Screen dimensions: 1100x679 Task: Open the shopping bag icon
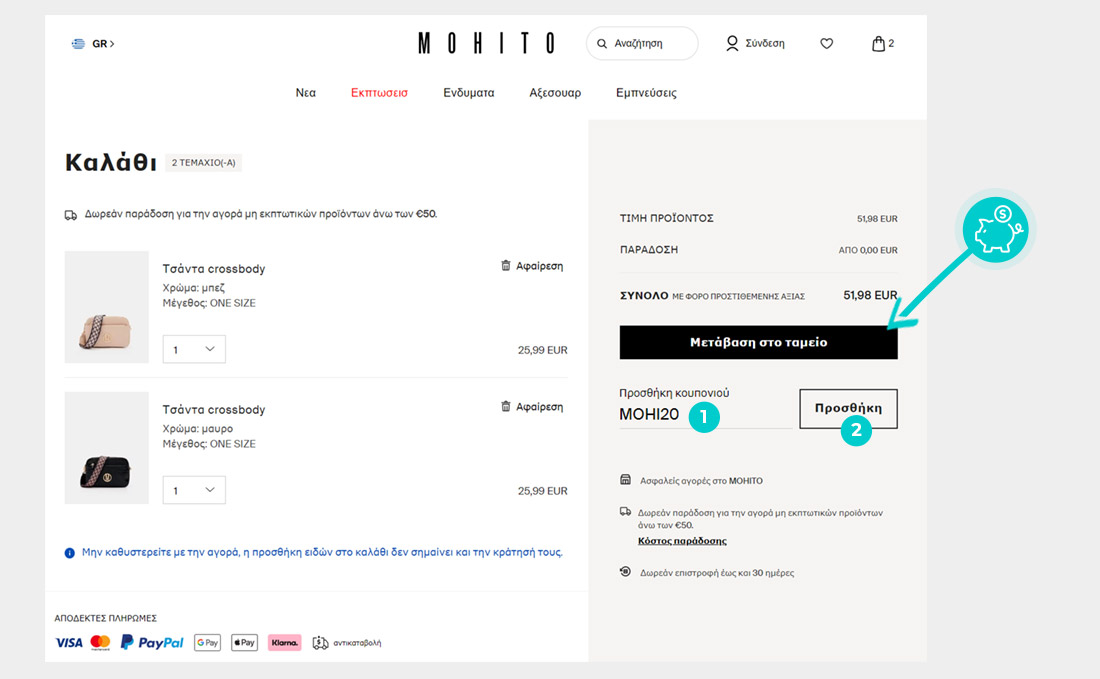click(878, 43)
